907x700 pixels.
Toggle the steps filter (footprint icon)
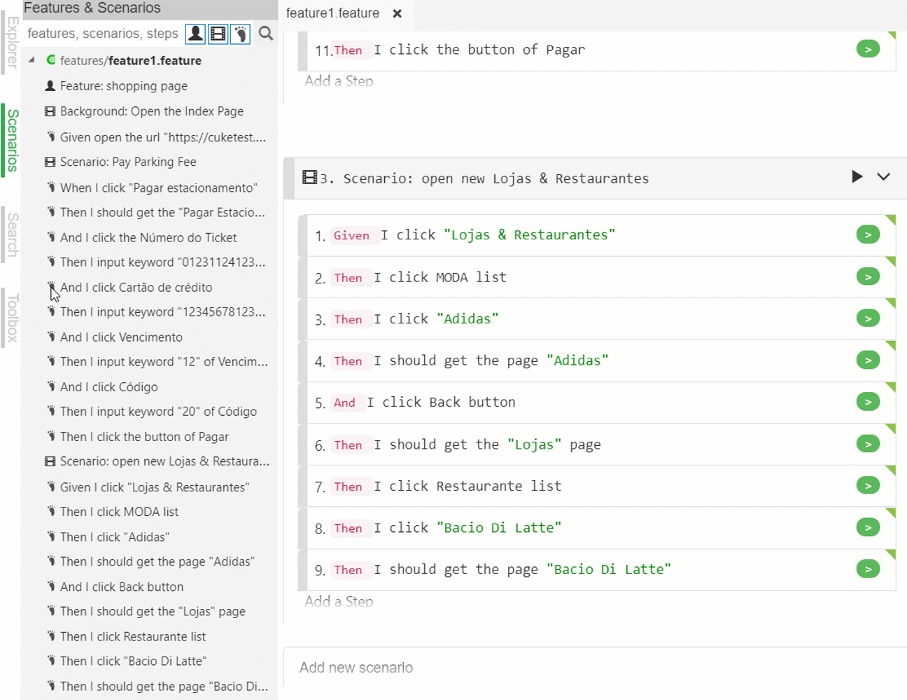[242, 33]
